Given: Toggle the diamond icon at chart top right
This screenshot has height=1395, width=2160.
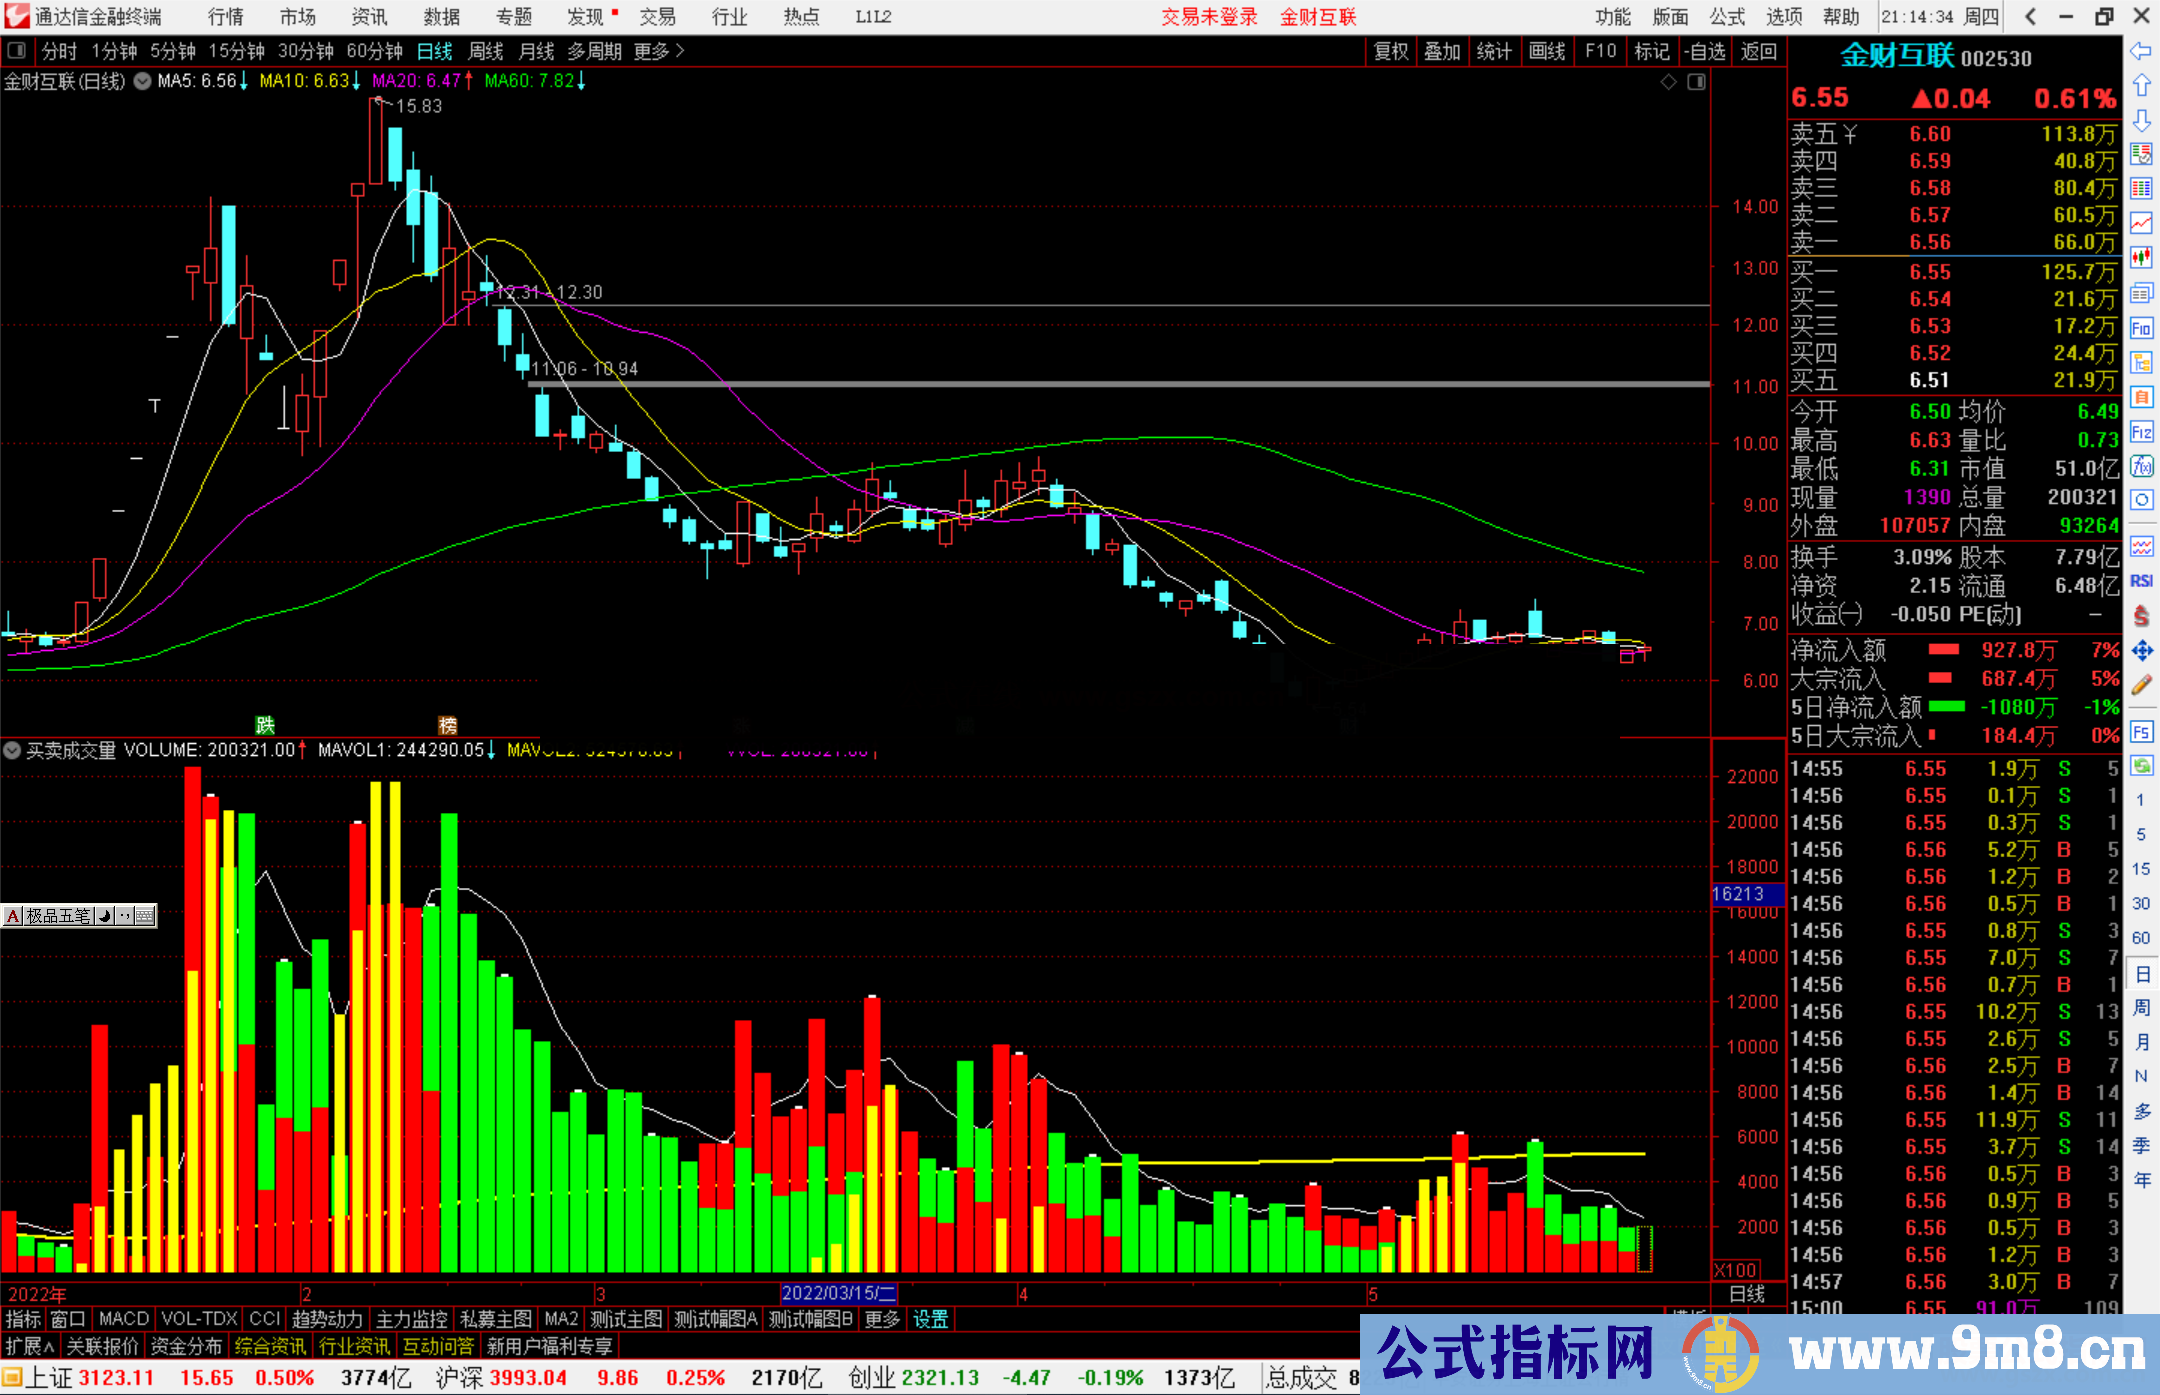Looking at the screenshot, I should [1668, 82].
